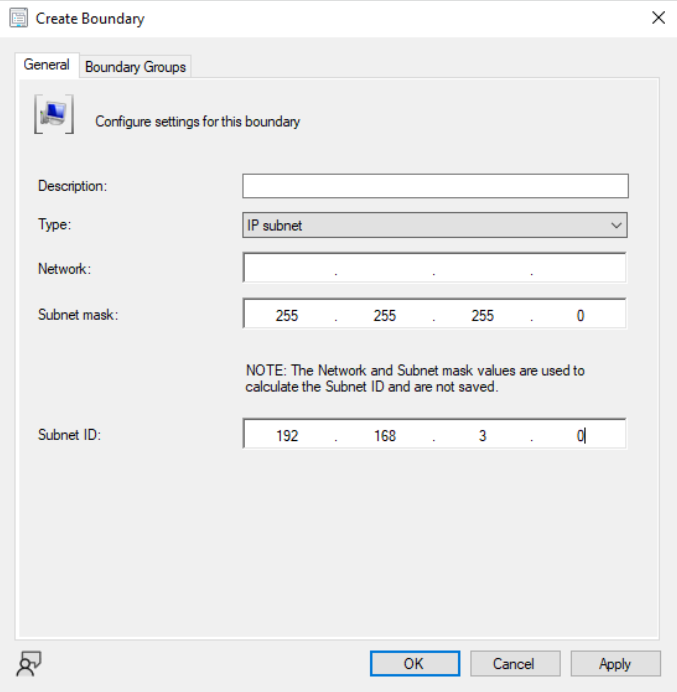Click the 168 octet in Subnet ID
Viewport: 677px width, 692px height.
point(385,436)
